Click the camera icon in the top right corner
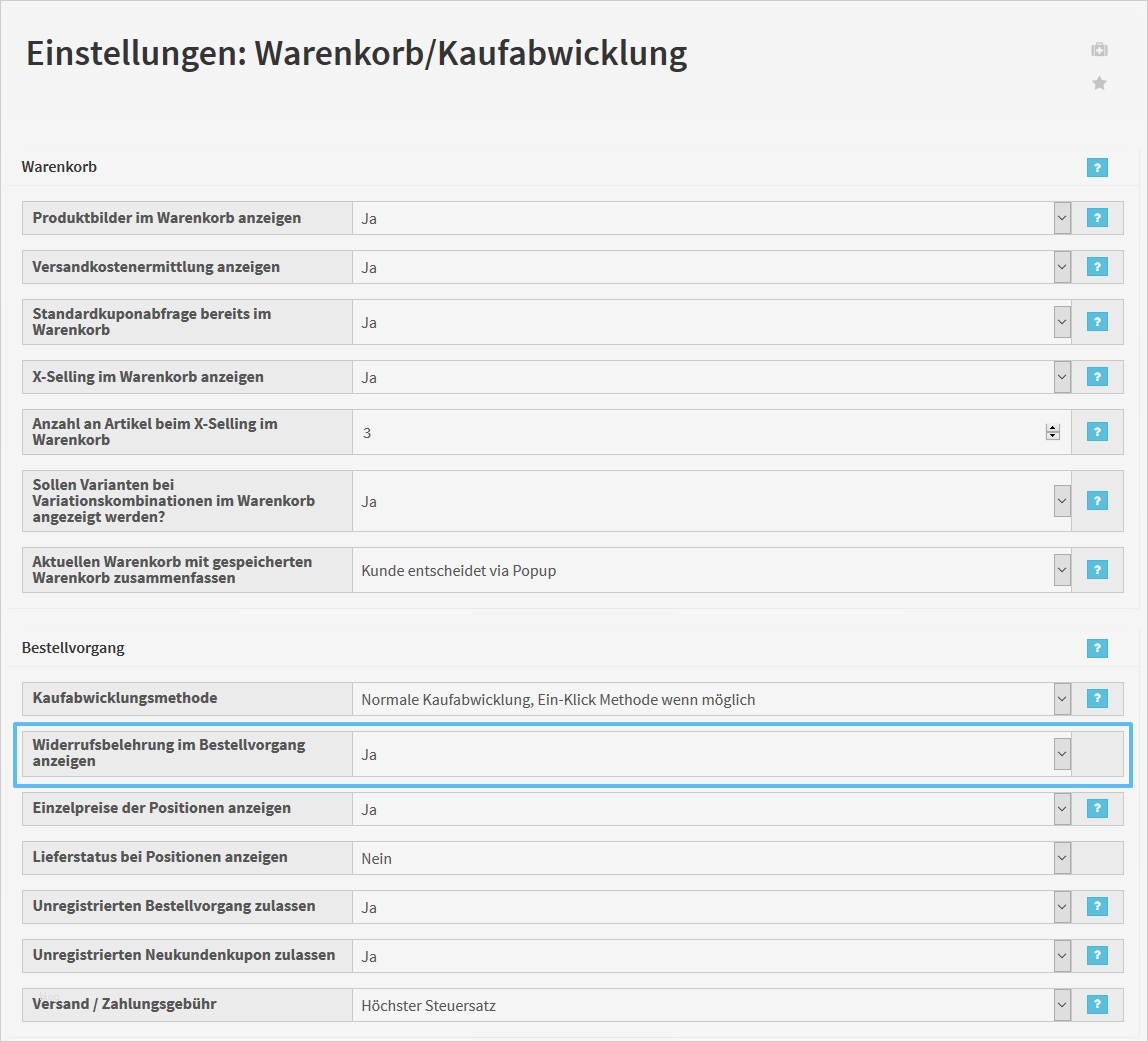Screen dimensions: 1148x1042 tap(1099, 48)
